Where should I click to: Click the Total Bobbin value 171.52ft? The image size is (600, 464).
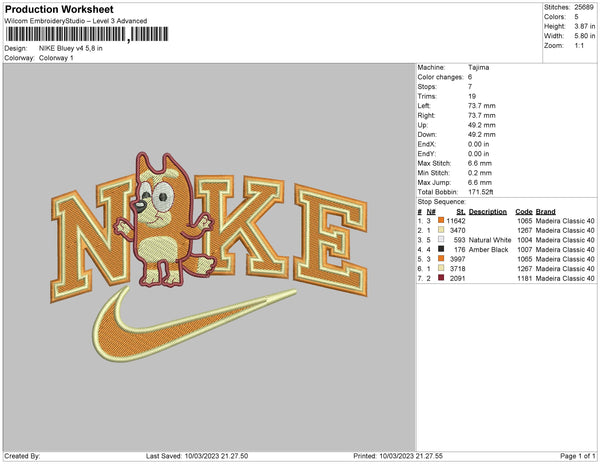click(x=481, y=192)
